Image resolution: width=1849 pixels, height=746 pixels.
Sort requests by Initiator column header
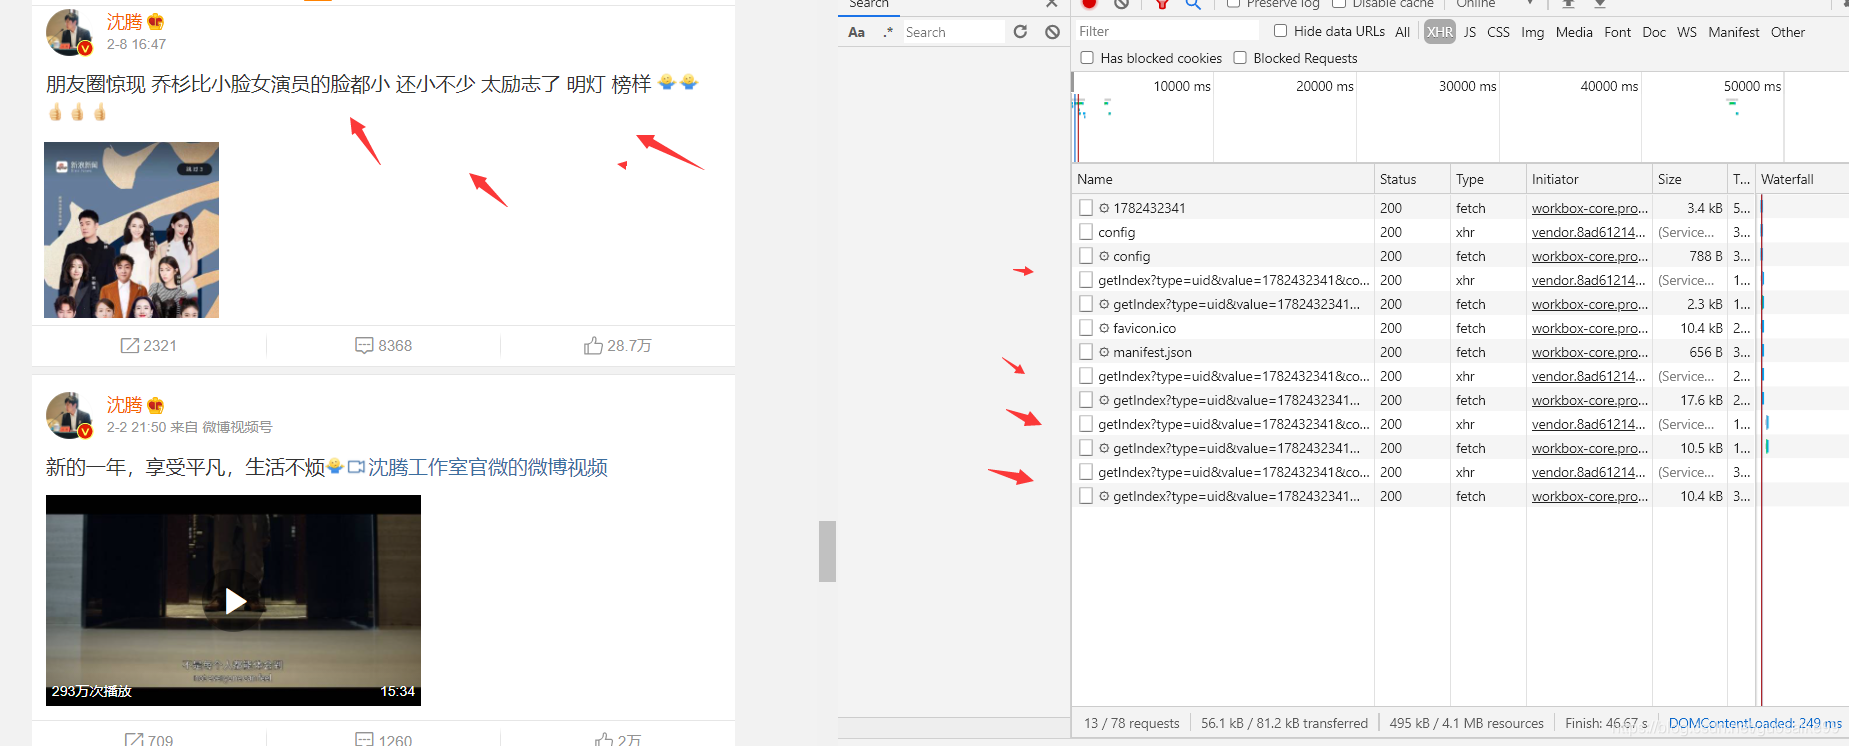click(1589, 179)
